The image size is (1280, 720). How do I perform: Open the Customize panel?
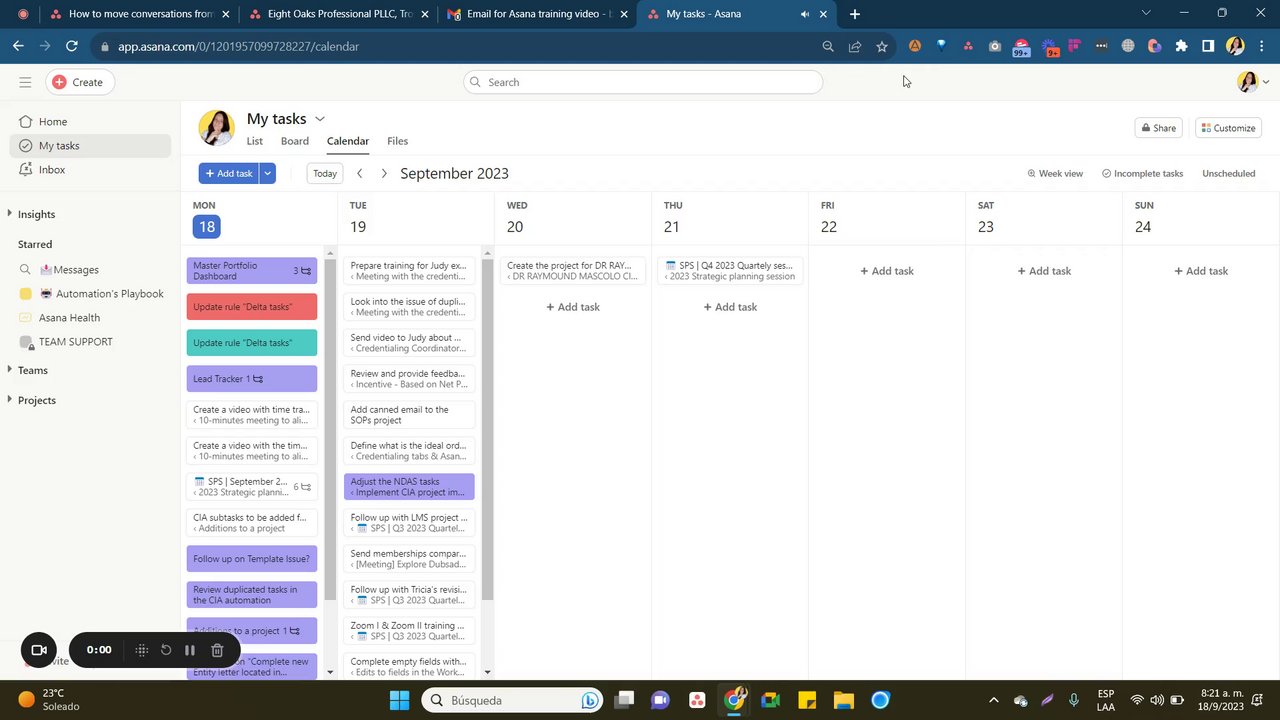(1228, 128)
